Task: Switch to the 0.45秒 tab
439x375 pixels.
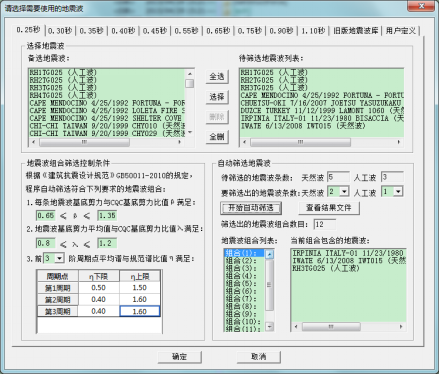Action: pos(155,31)
